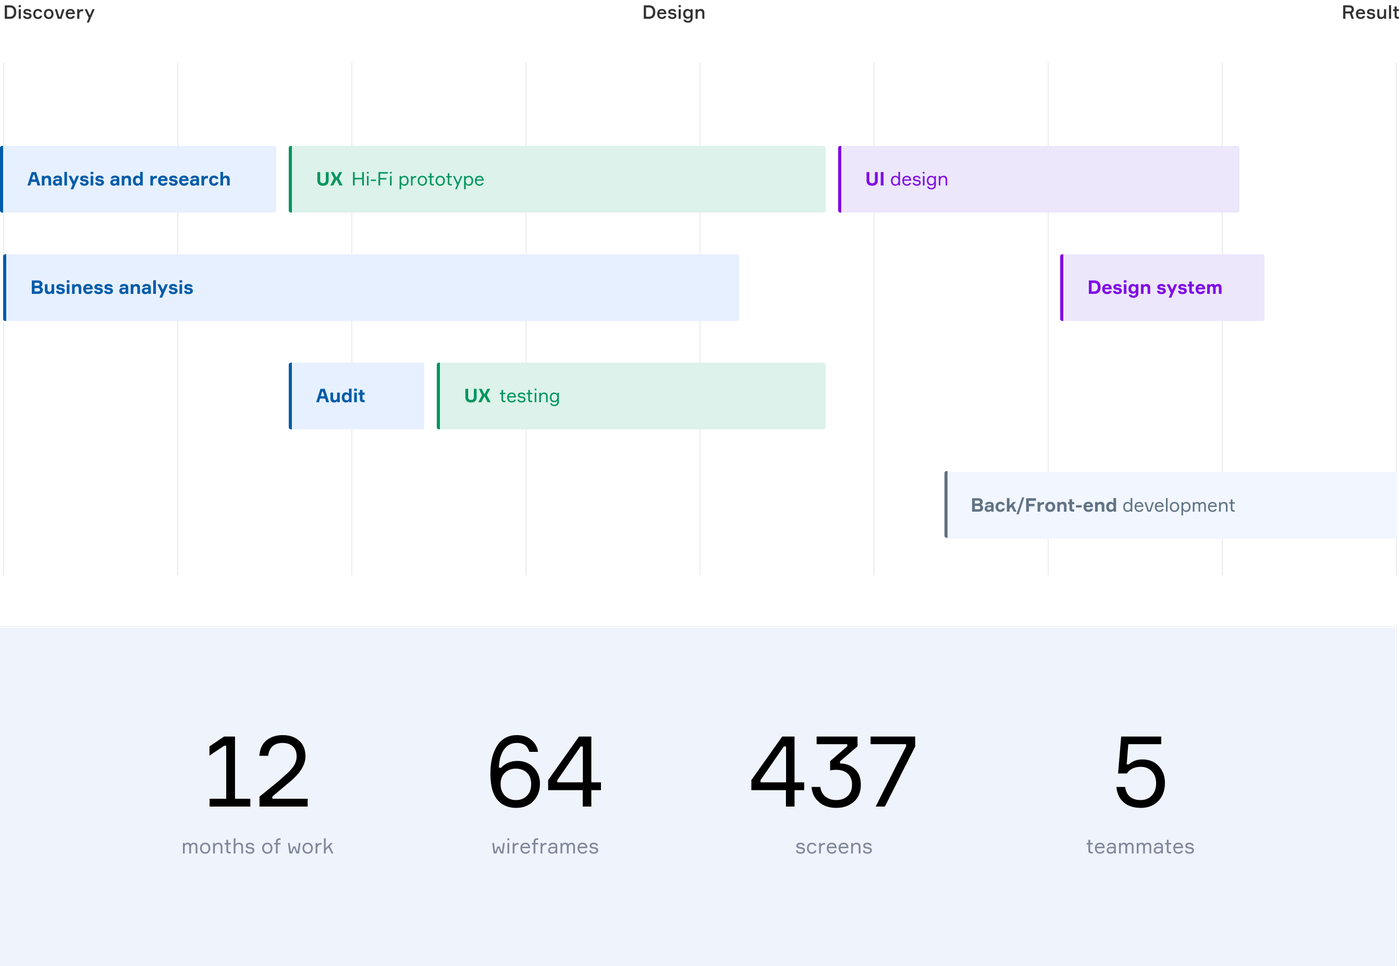Select the UX Hi-Fi prototype bar

click(557, 180)
